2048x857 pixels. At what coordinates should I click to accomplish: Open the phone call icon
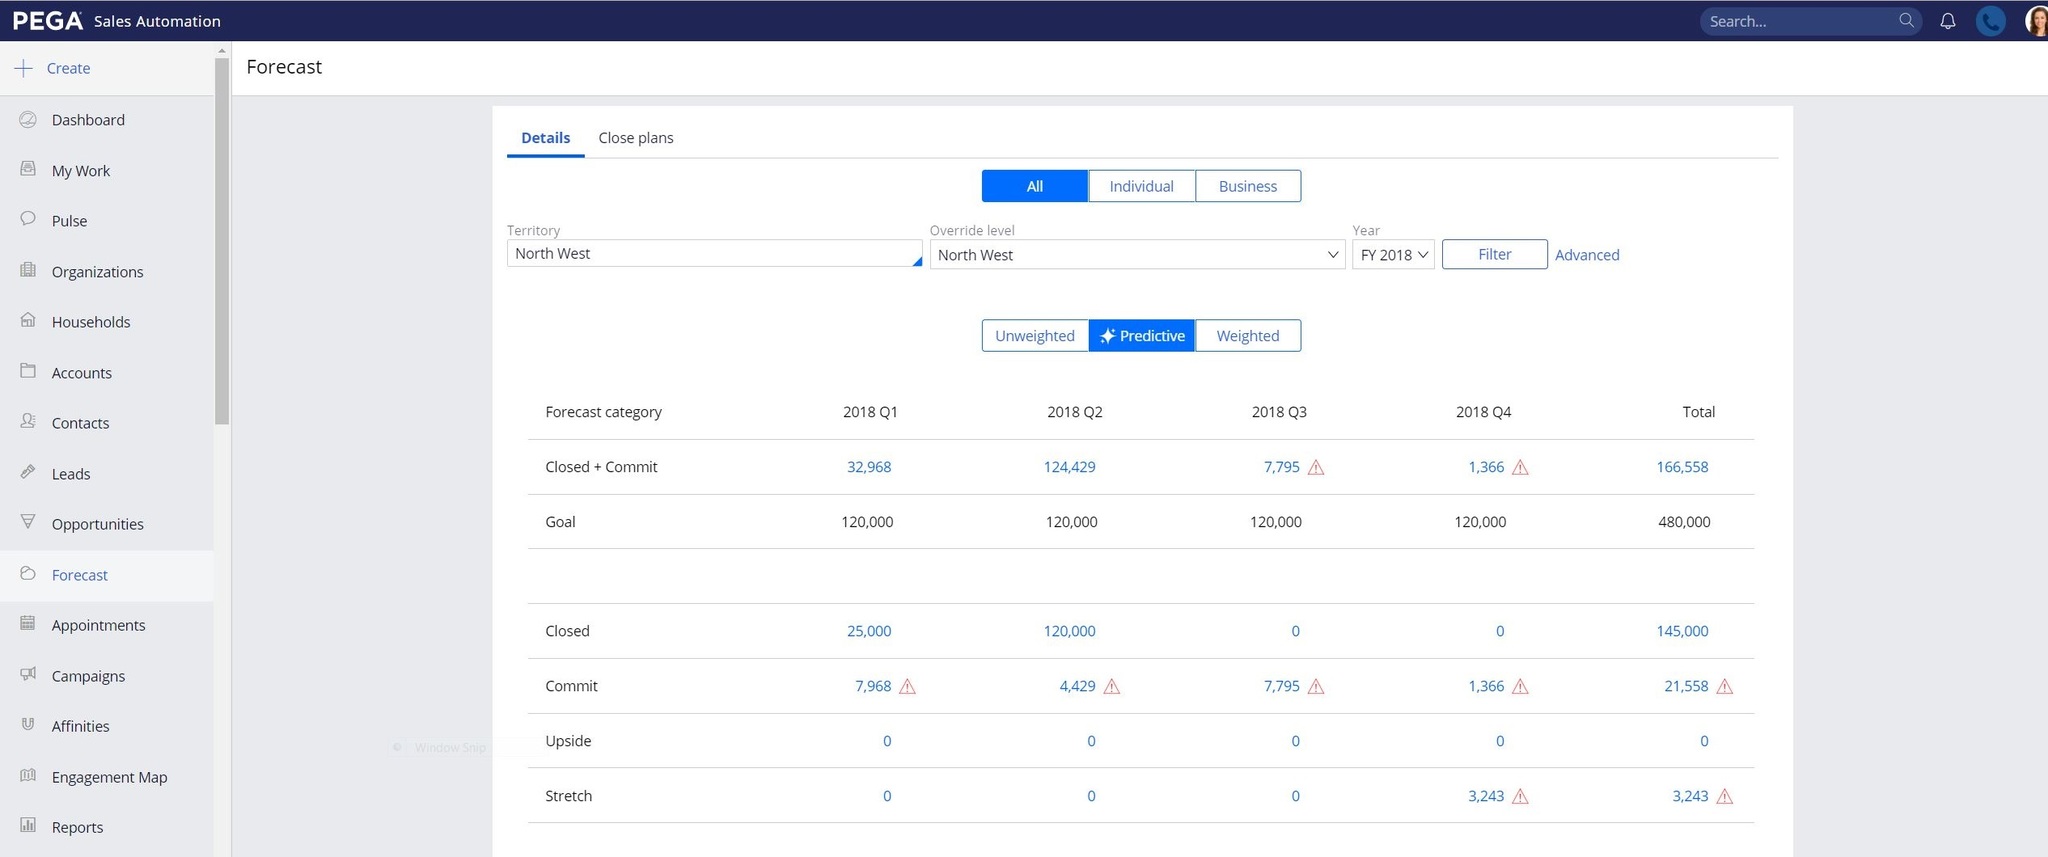coord(1990,21)
